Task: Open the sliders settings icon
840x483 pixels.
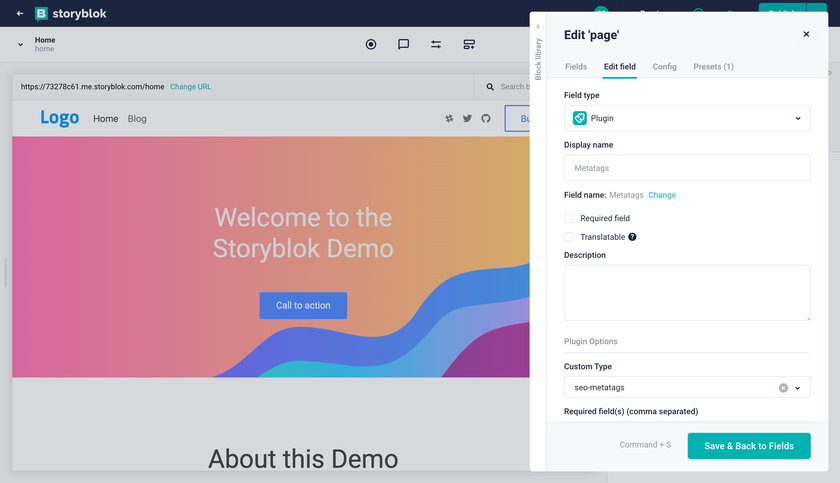Action: tap(436, 44)
